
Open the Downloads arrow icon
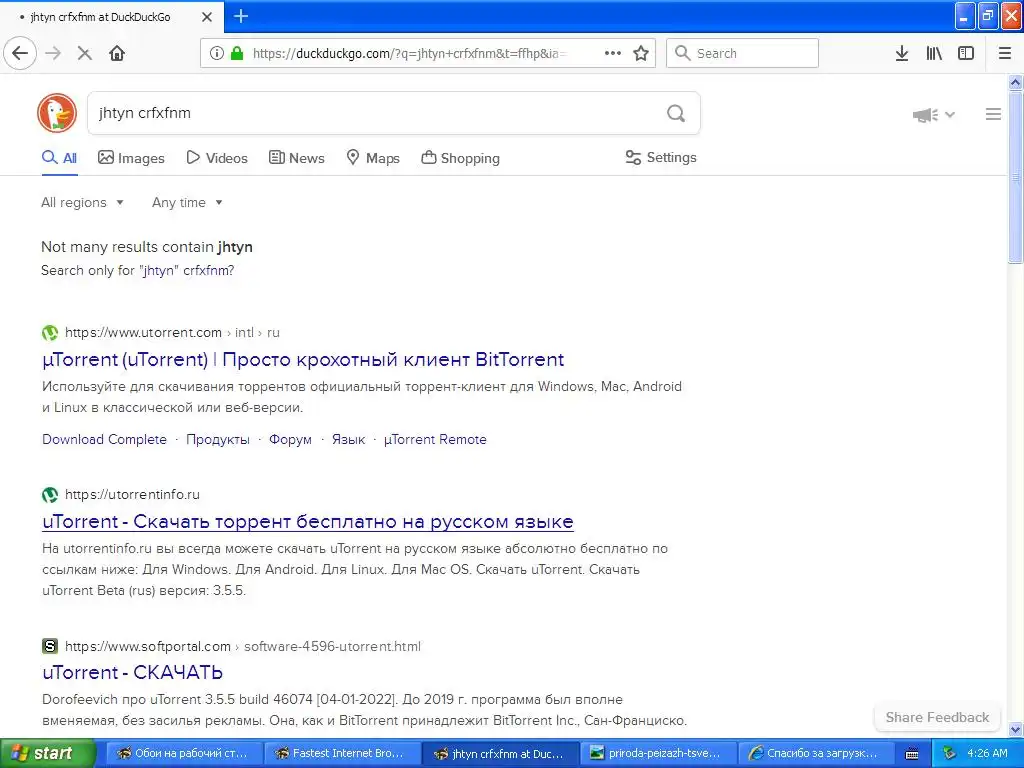(x=901, y=53)
